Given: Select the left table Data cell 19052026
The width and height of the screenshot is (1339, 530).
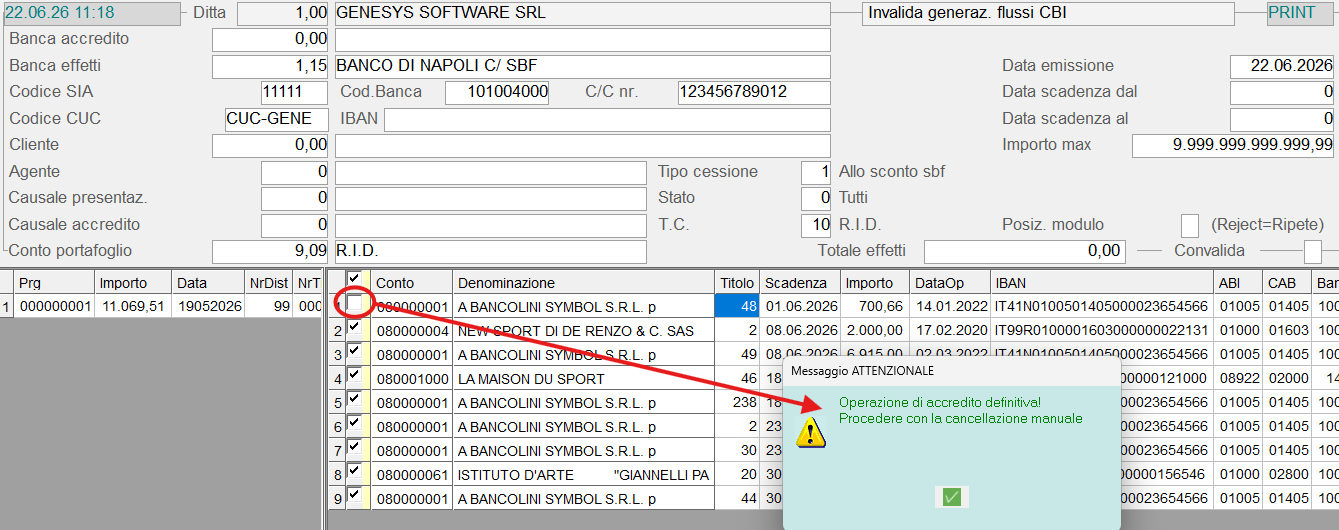Looking at the screenshot, I should (209, 306).
